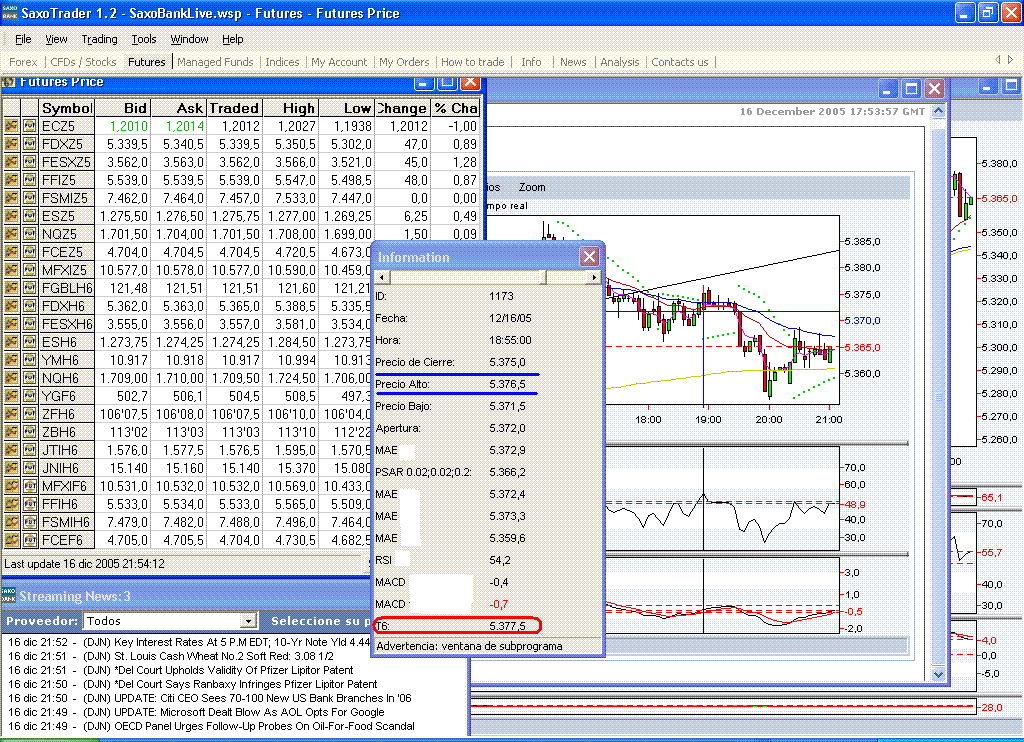The height and width of the screenshot is (742, 1024).
Task: Open the Trading menu
Action: click(x=99, y=39)
